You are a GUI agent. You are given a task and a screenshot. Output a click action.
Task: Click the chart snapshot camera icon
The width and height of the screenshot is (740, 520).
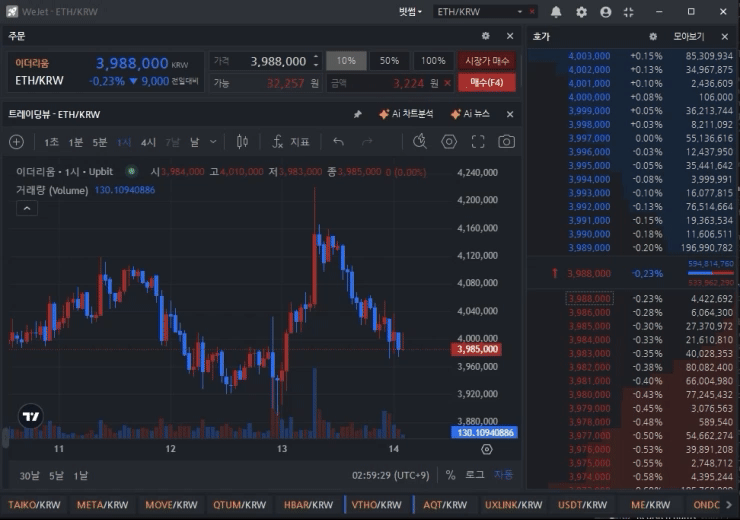pyautogui.click(x=507, y=142)
